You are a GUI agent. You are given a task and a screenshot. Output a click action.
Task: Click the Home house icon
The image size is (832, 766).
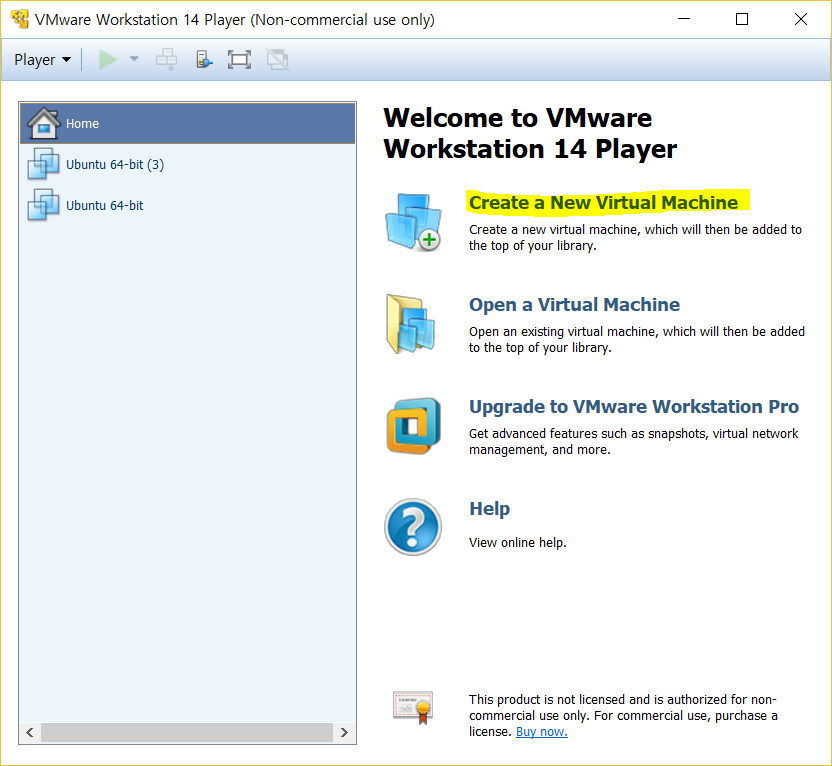pyautogui.click(x=44, y=123)
